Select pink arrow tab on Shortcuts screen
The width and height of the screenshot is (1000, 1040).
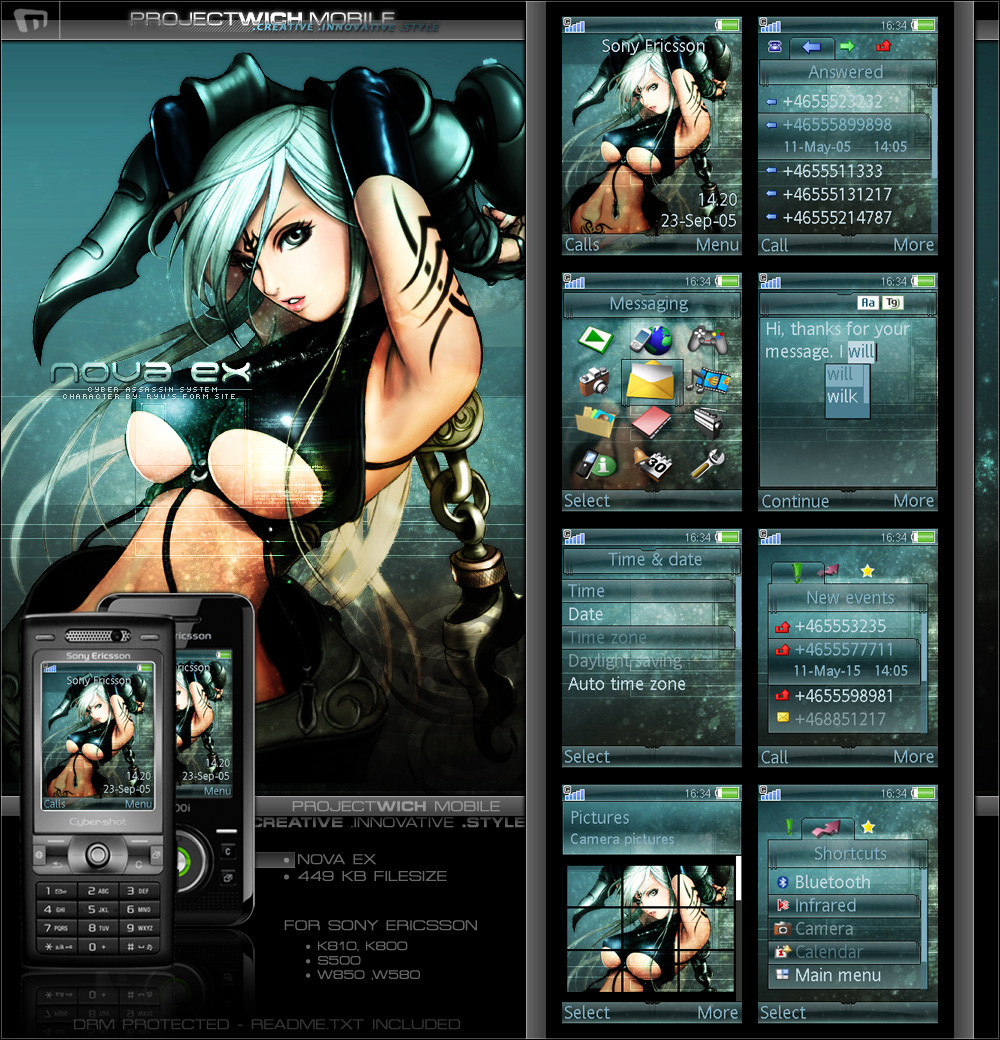(826, 828)
